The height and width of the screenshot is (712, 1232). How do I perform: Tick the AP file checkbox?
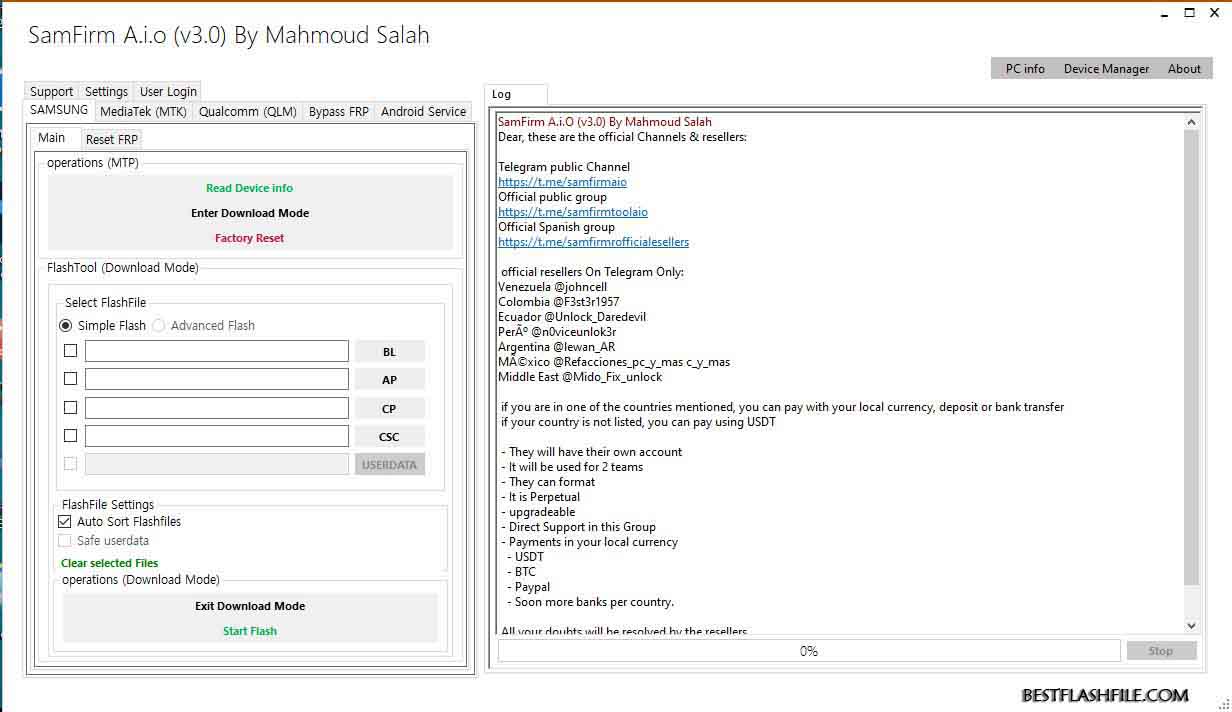coord(70,379)
